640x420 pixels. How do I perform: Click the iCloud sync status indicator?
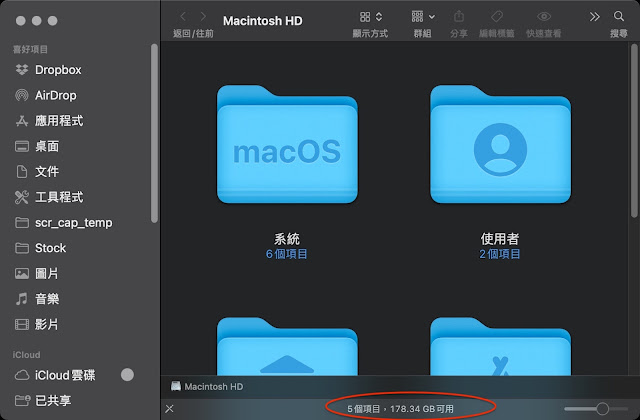tap(127, 375)
